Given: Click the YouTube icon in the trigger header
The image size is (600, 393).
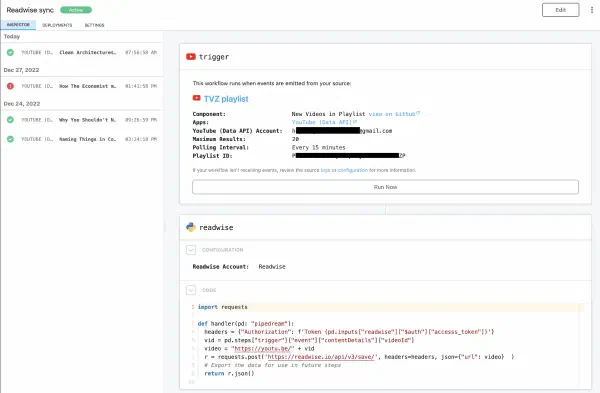Looking at the screenshot, I should 191,57.
